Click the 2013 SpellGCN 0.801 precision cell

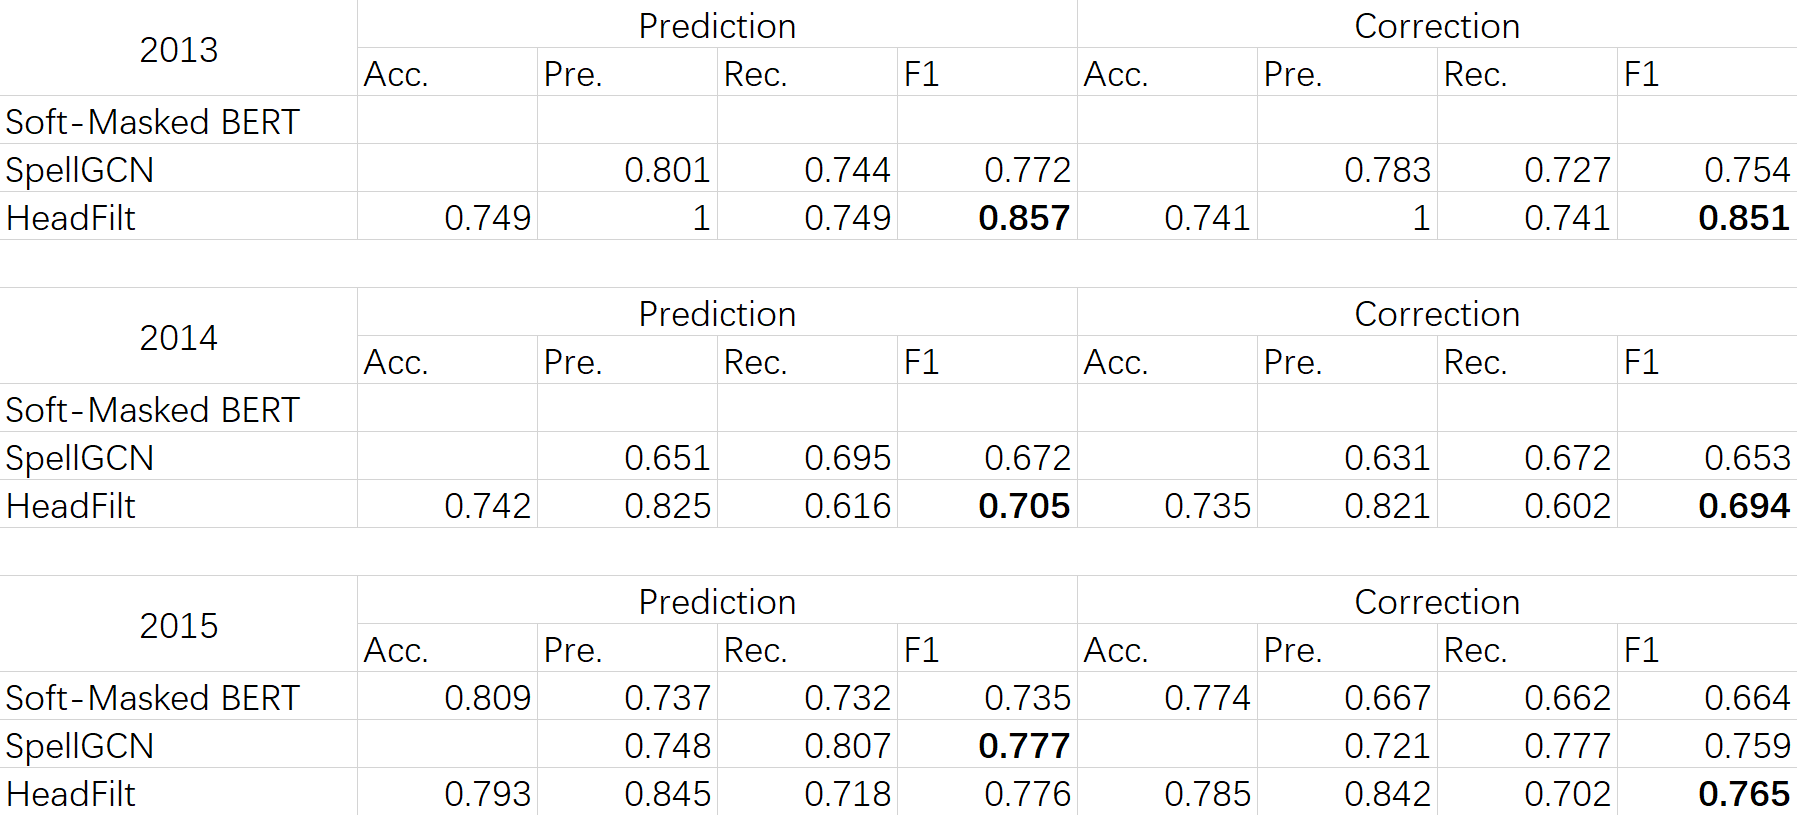pyautogui.click(x=627, y=169)
